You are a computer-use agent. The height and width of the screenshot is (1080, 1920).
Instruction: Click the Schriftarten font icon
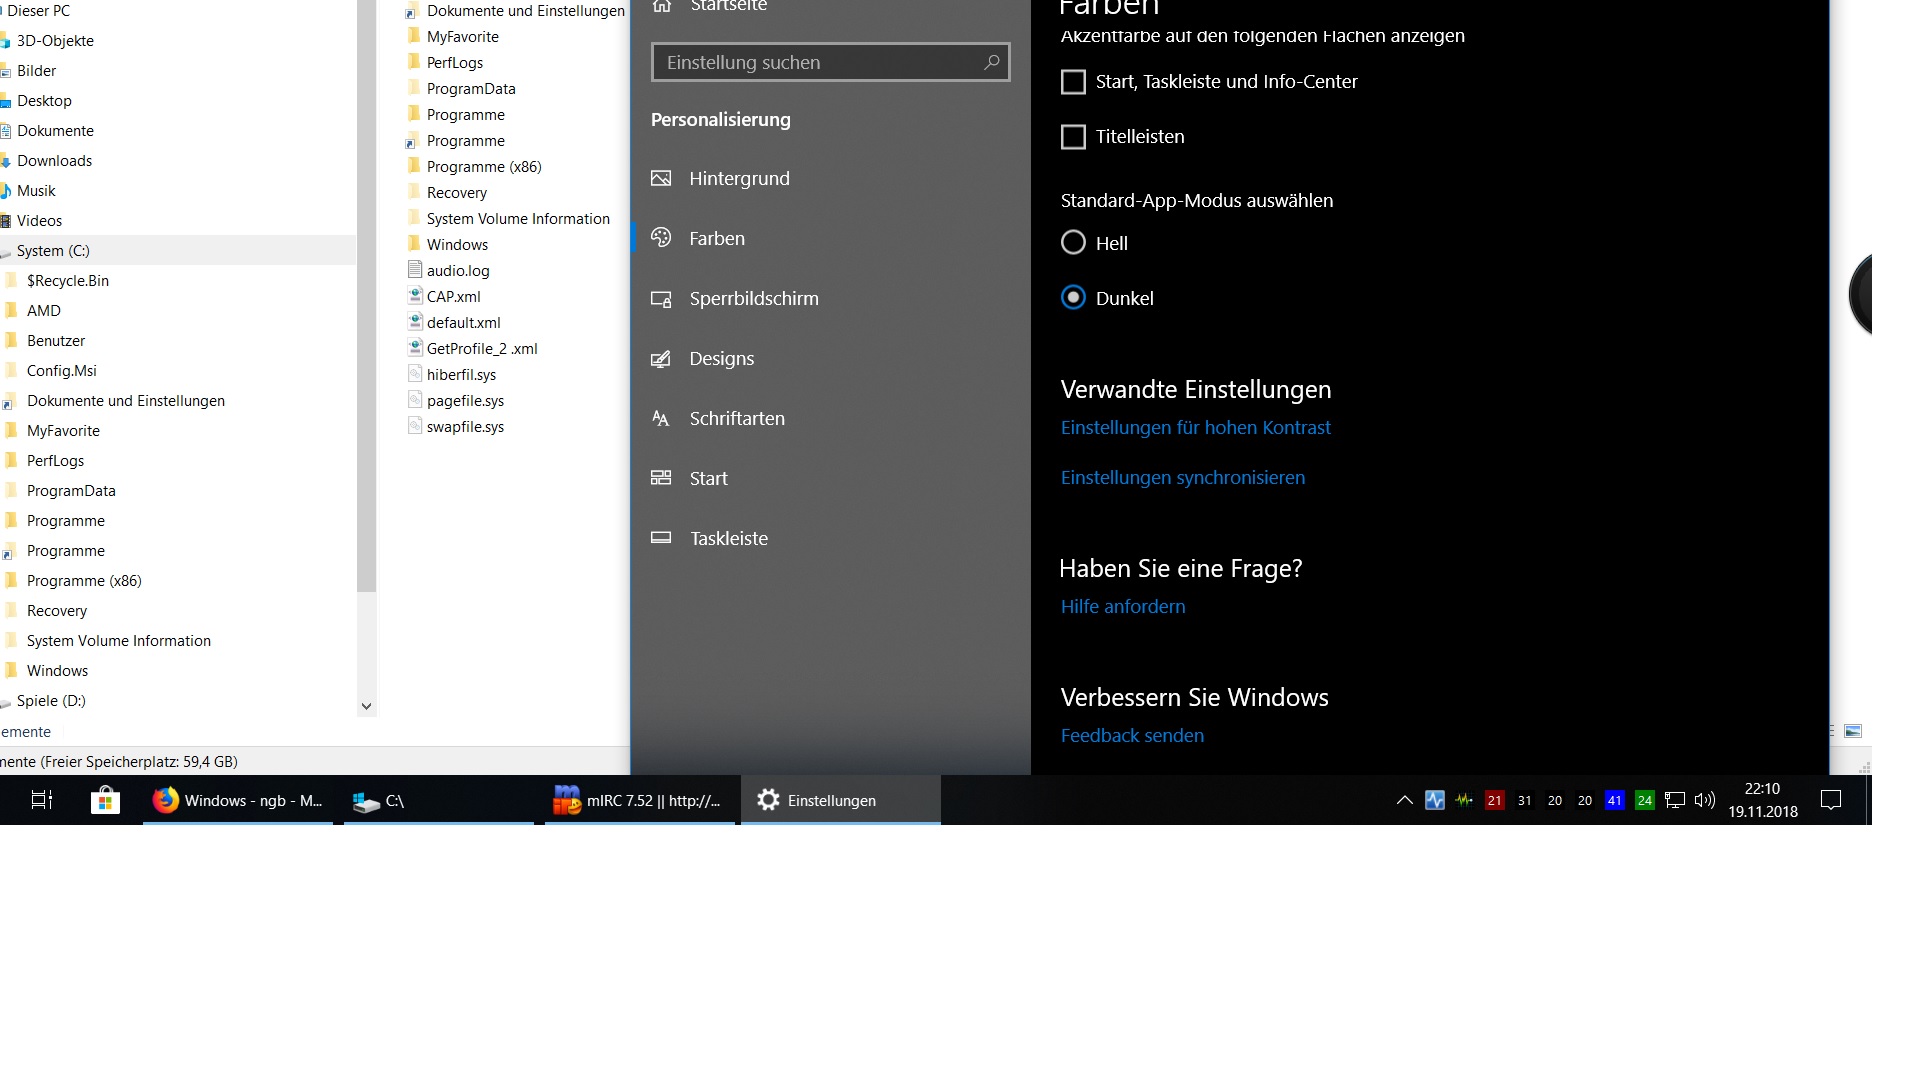tap(661, 419)
